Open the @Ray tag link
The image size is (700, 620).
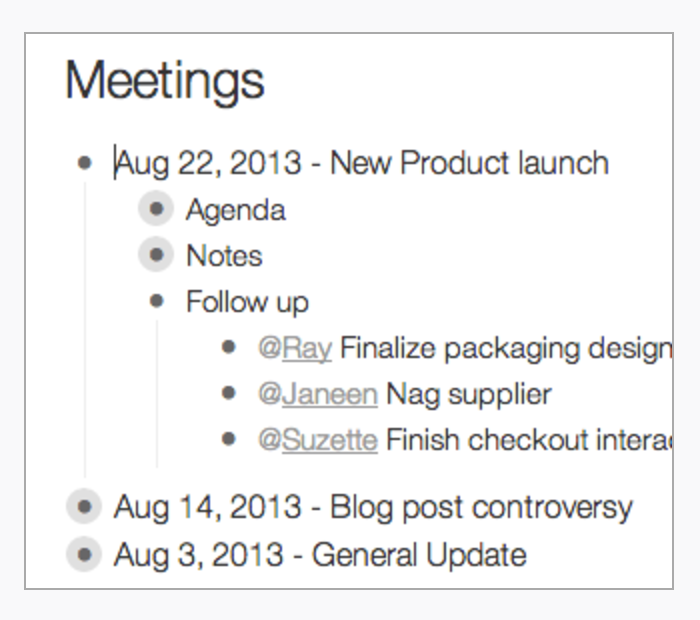pos(295,349)
